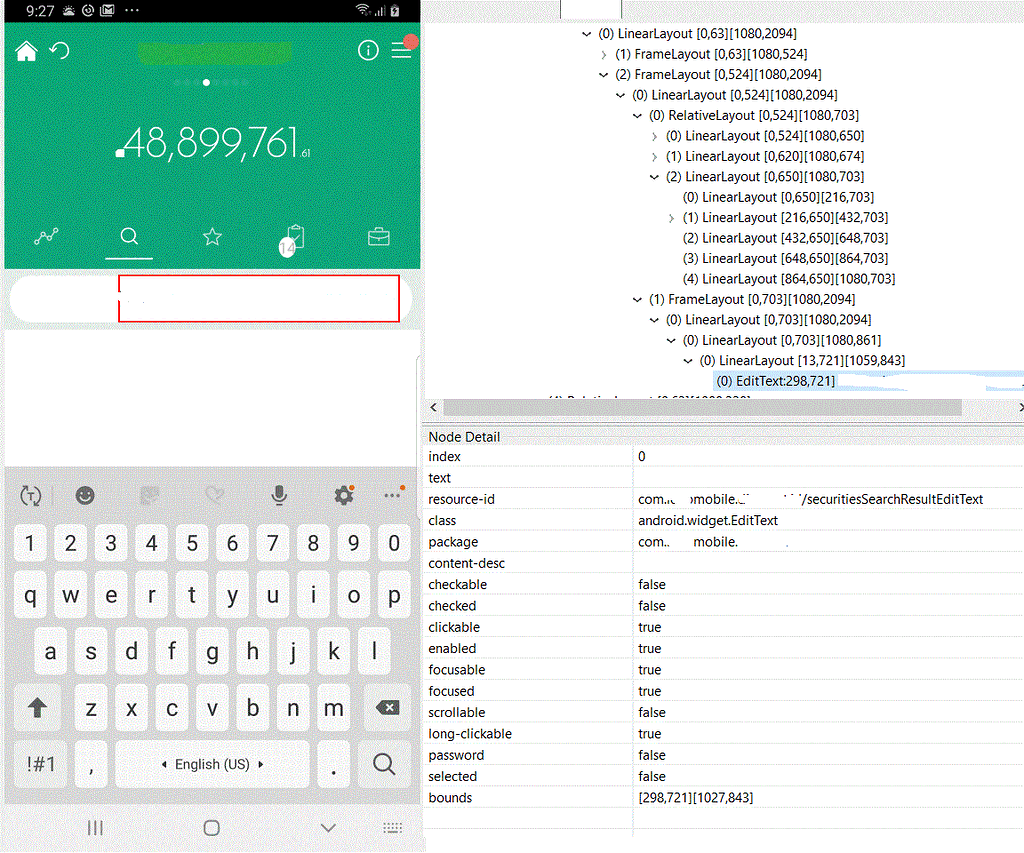Tap the keyboard sticker icon
The height and width of the screenshot is (853, 1024).
[x=150, y=496]
